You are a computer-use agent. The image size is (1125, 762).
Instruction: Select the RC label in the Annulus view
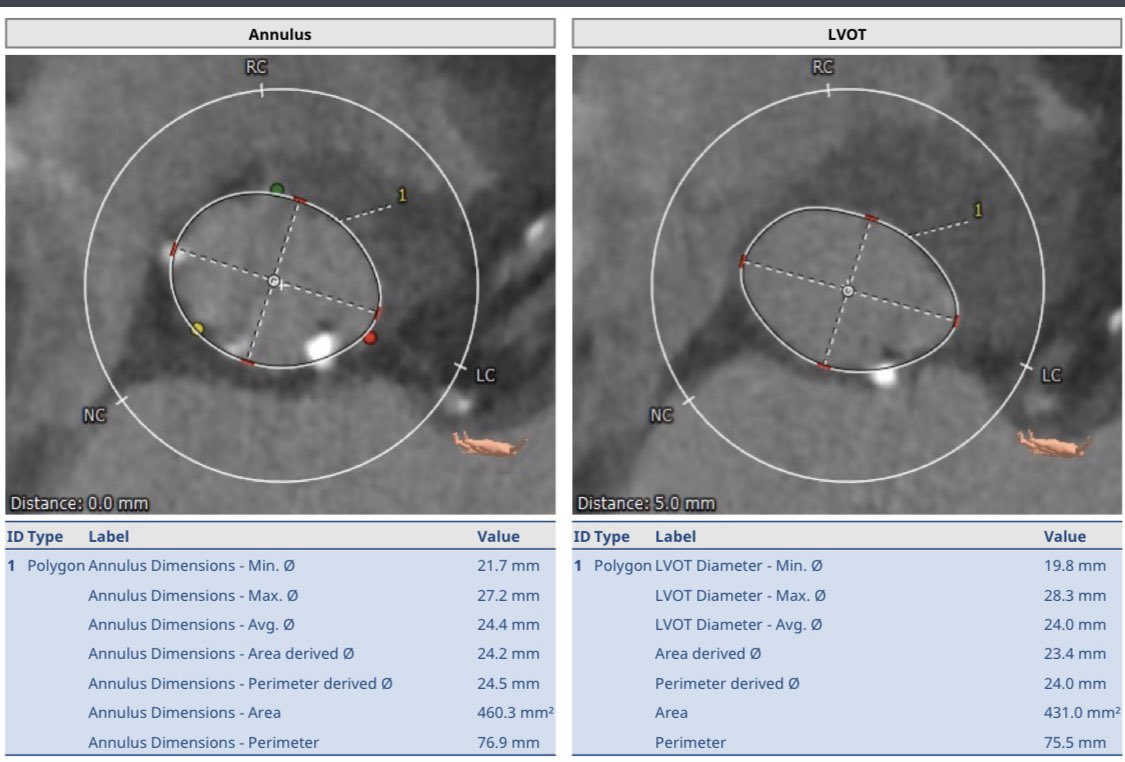(256, 67)
